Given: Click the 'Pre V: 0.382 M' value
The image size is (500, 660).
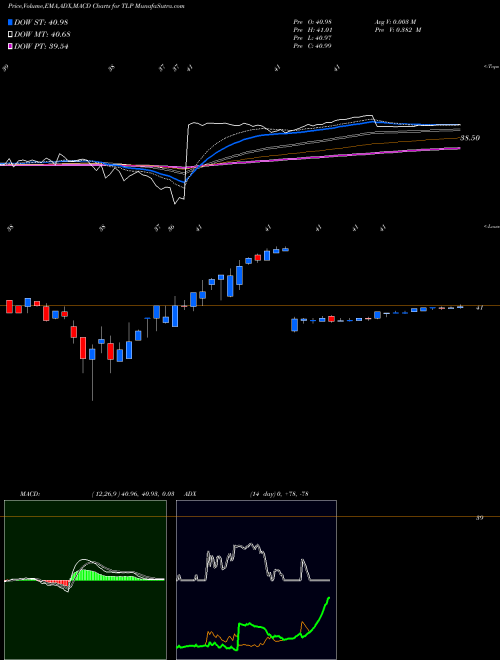Looking at the screenshot, I should [397, 30].
